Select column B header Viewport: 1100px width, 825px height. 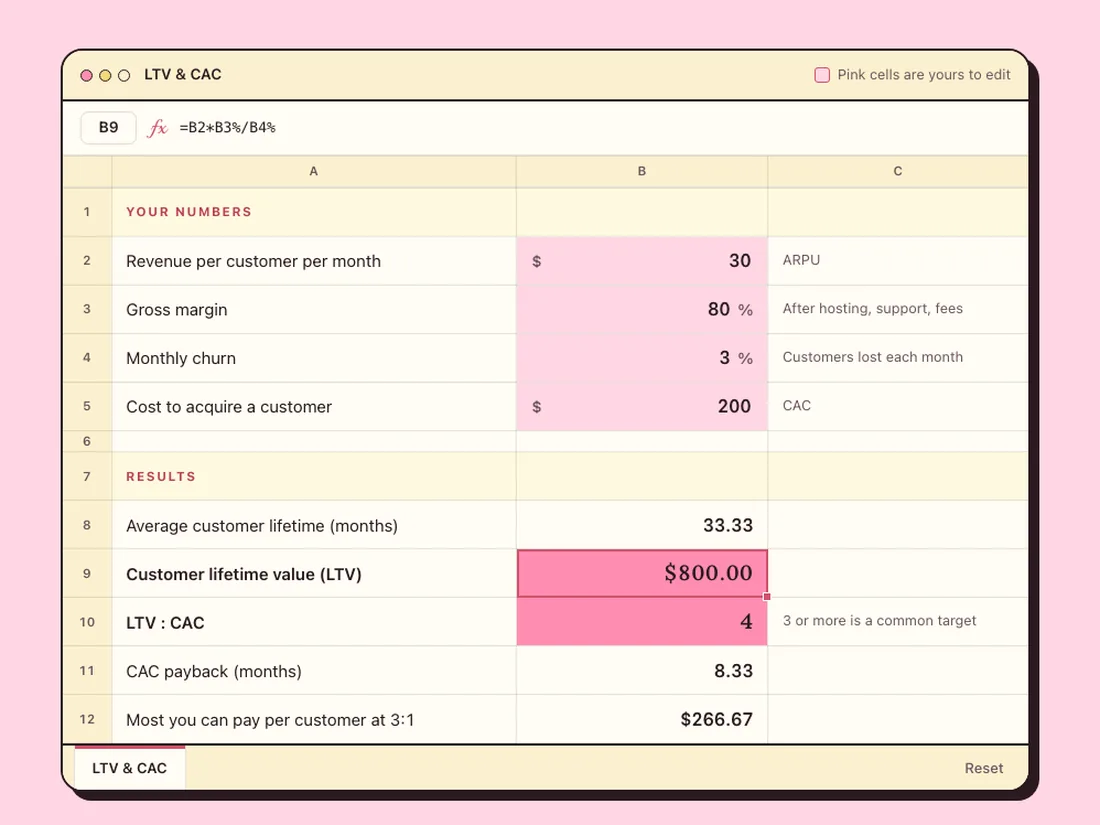642,171
